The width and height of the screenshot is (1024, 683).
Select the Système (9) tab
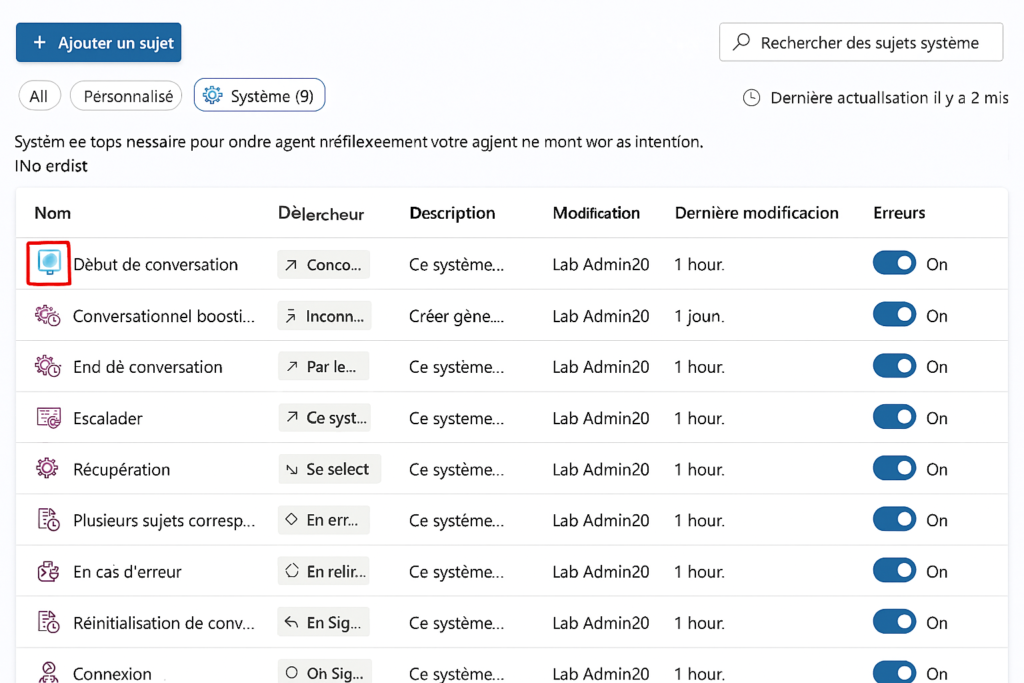[x=259, y=95]
